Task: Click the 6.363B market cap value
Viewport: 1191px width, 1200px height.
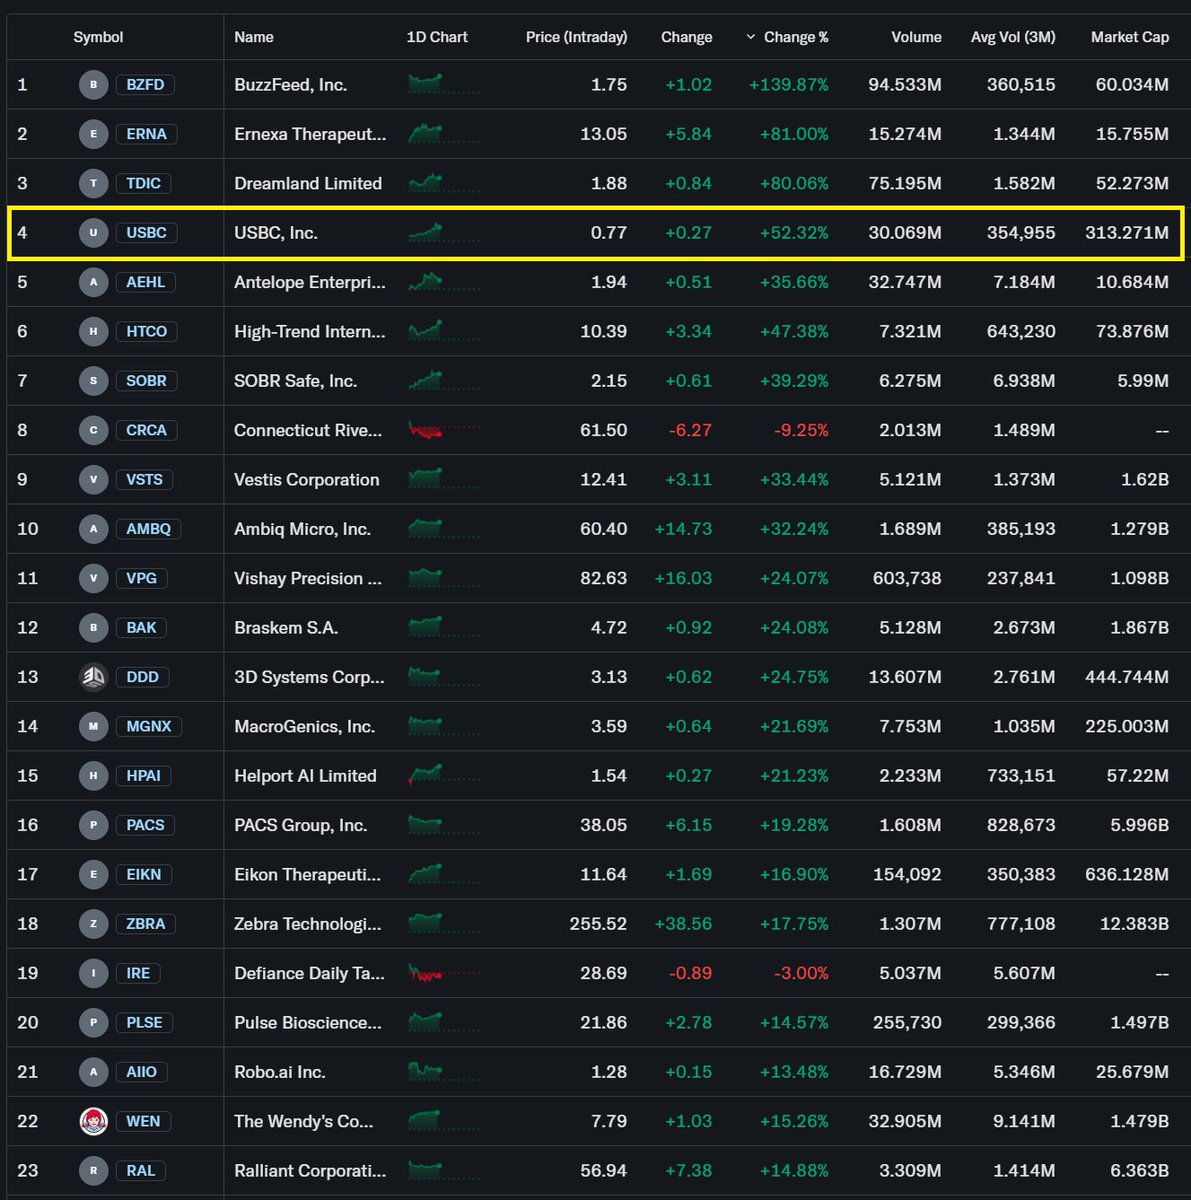Action: pos(1139,1170)
